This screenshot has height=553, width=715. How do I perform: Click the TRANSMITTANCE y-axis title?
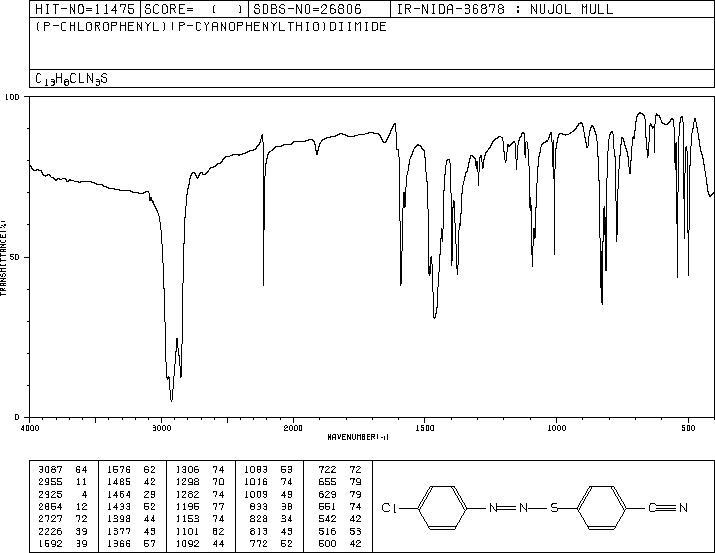5,256
